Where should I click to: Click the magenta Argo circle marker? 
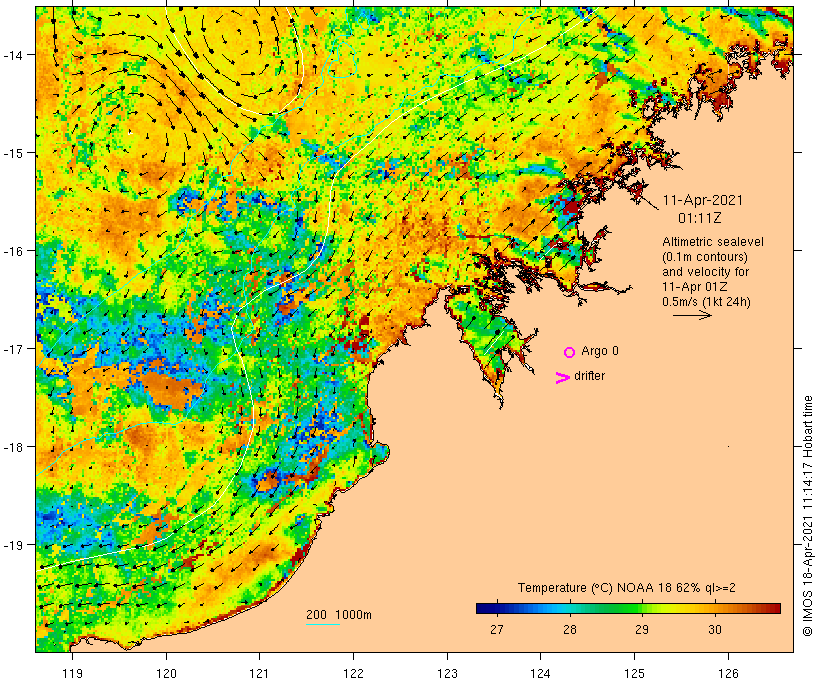(x=570, y=353)
